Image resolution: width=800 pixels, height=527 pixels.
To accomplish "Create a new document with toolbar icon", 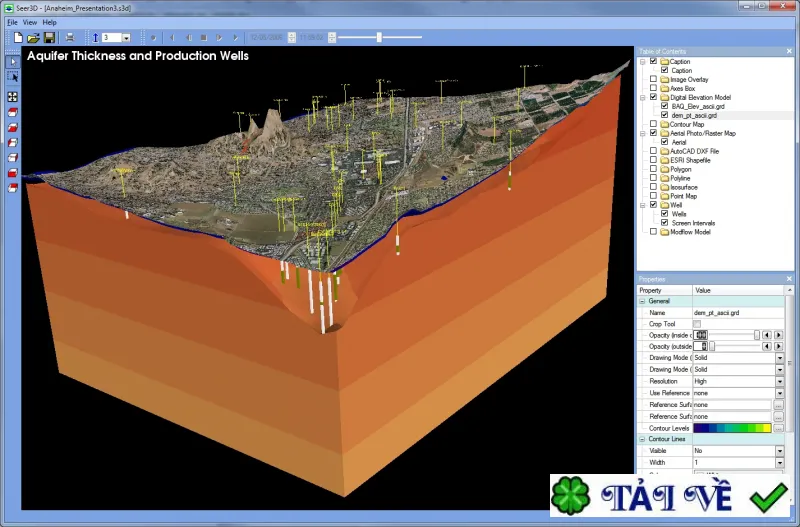I will [18, 37].
